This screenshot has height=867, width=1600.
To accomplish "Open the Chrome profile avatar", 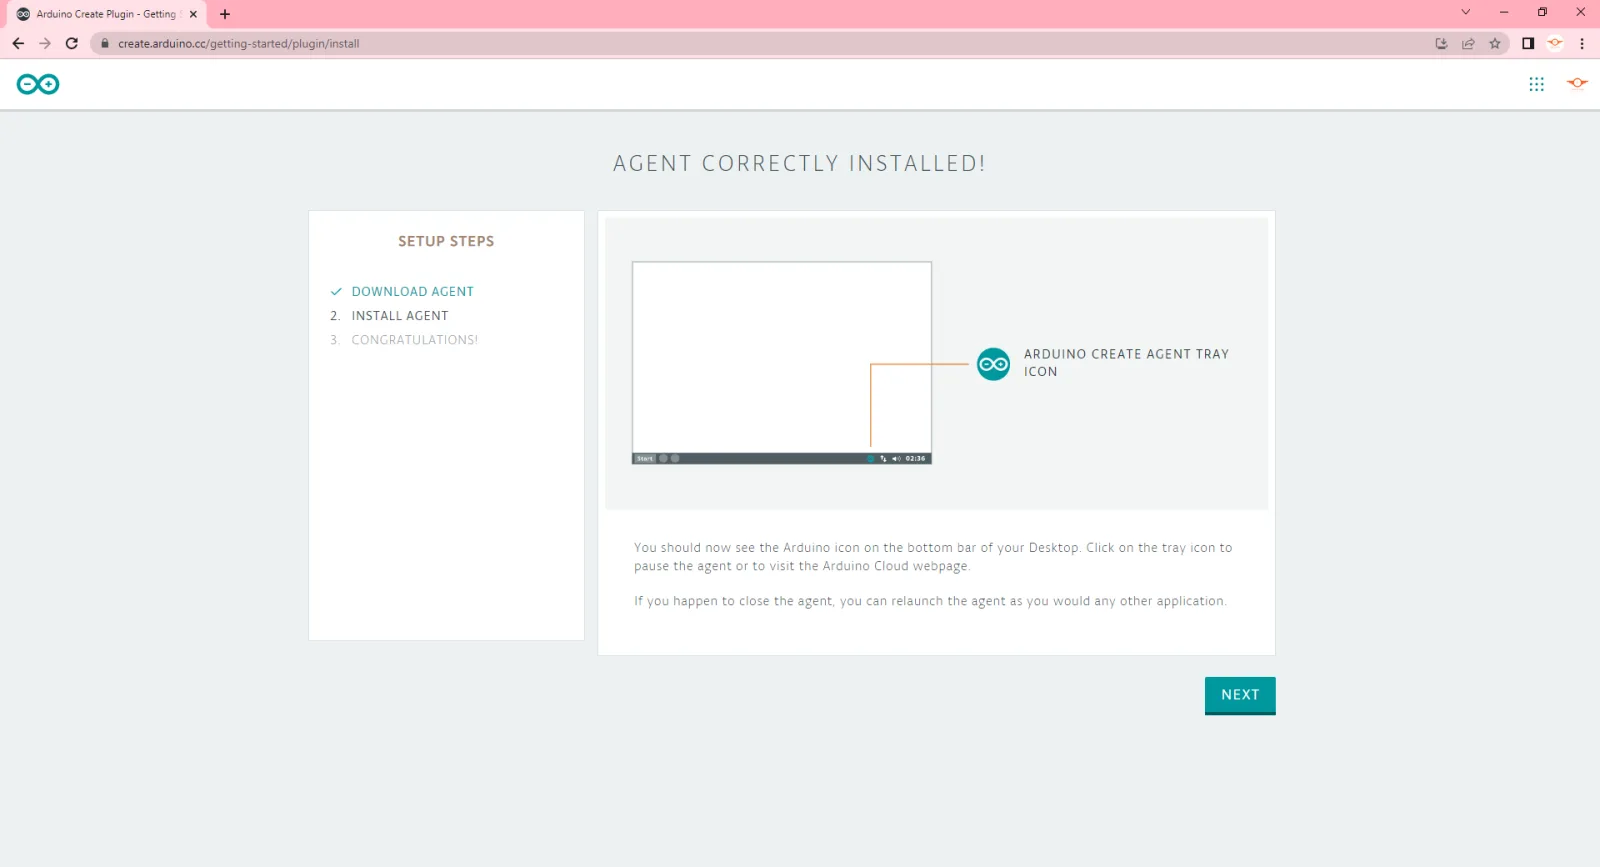I will [1555, 43].
